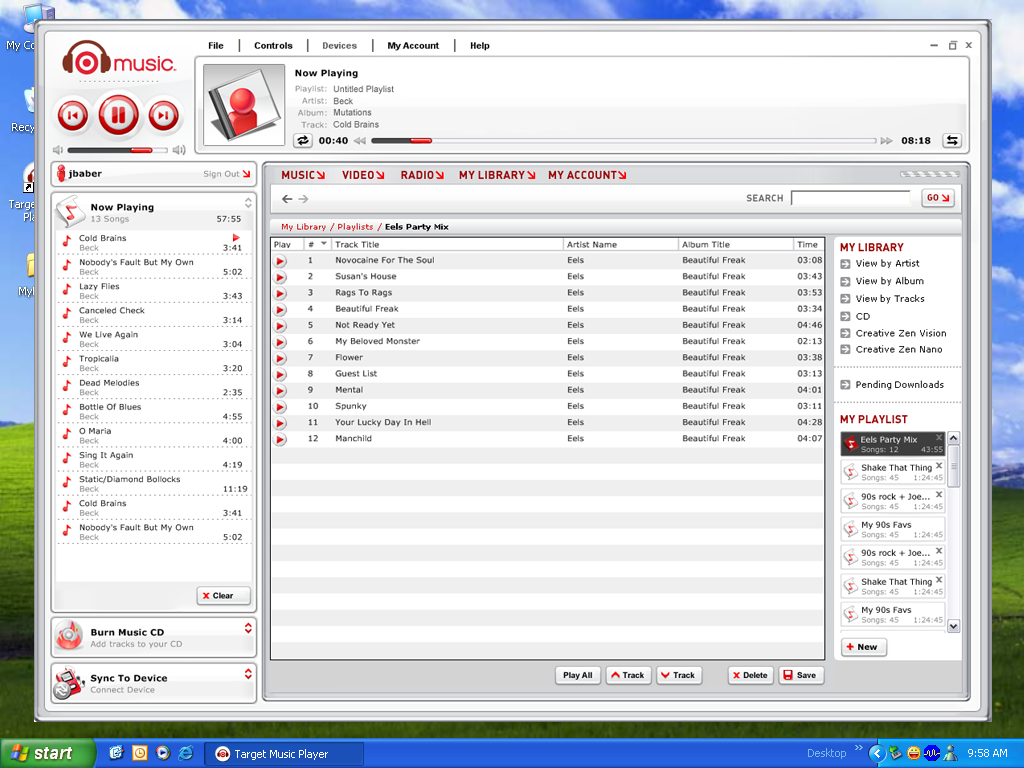
Task: Click the low-volume speaker icon
Action: tap(58, 150)
